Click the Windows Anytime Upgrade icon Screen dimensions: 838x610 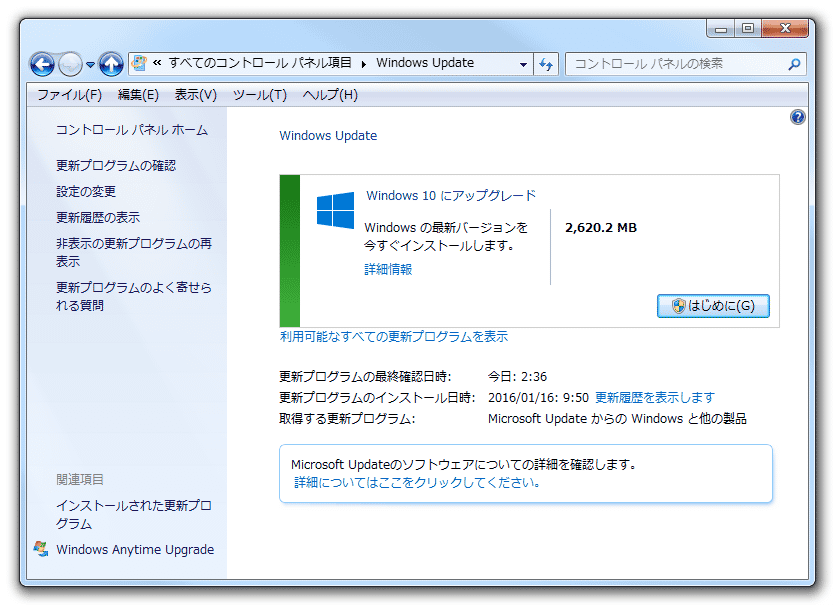click(41, 549)
